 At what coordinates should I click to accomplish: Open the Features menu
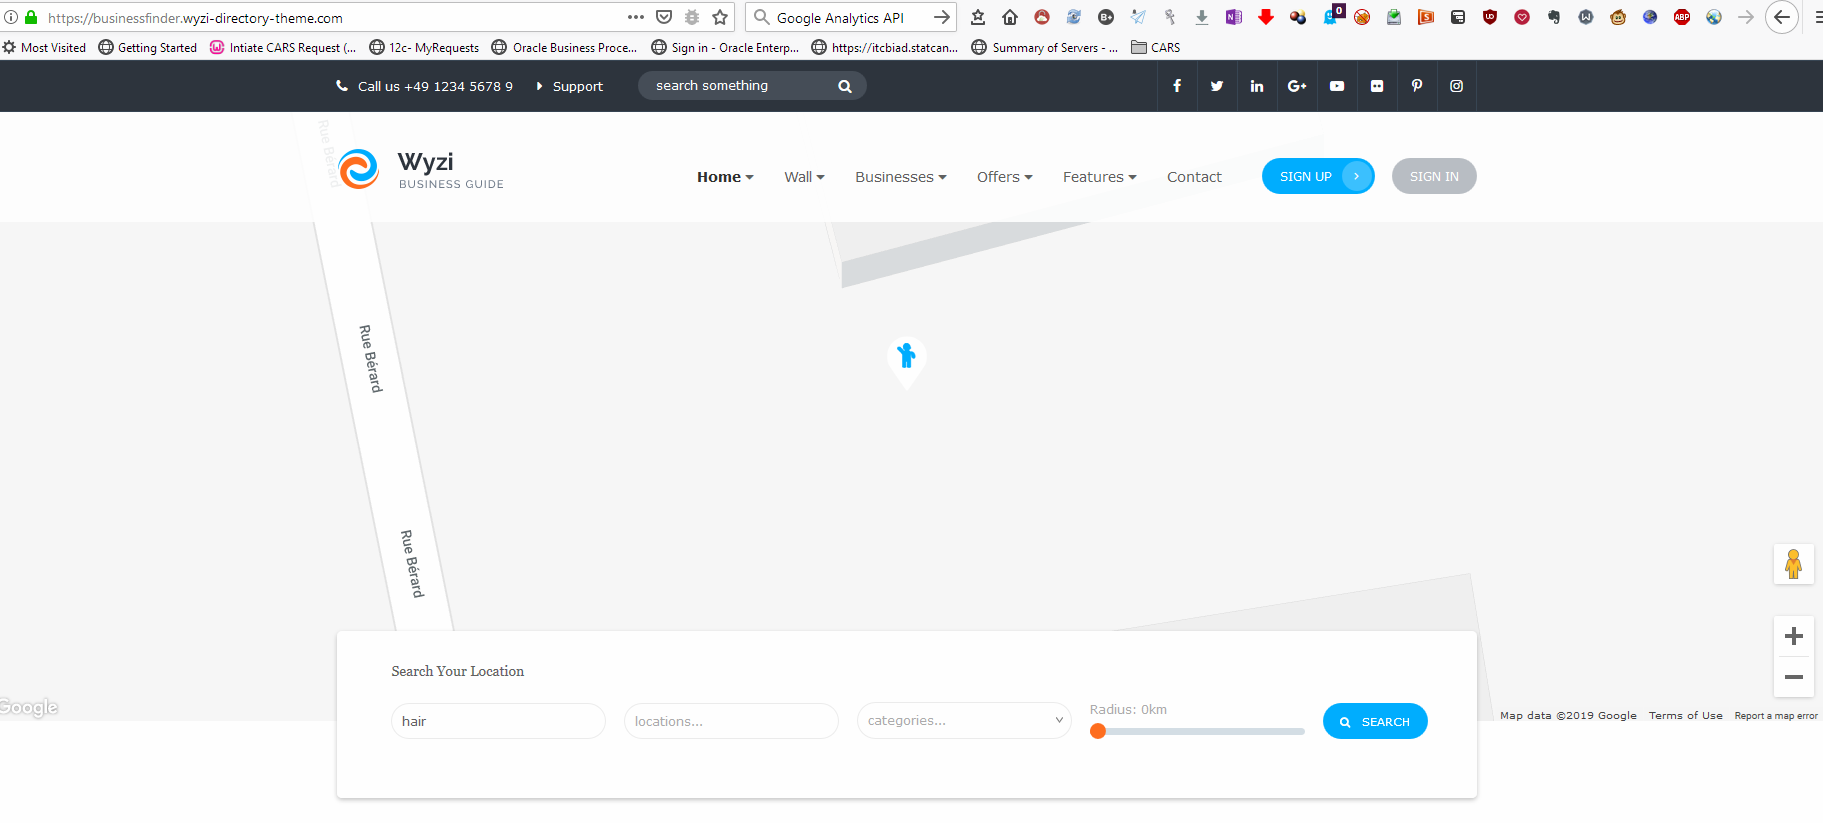[1099, 177]
